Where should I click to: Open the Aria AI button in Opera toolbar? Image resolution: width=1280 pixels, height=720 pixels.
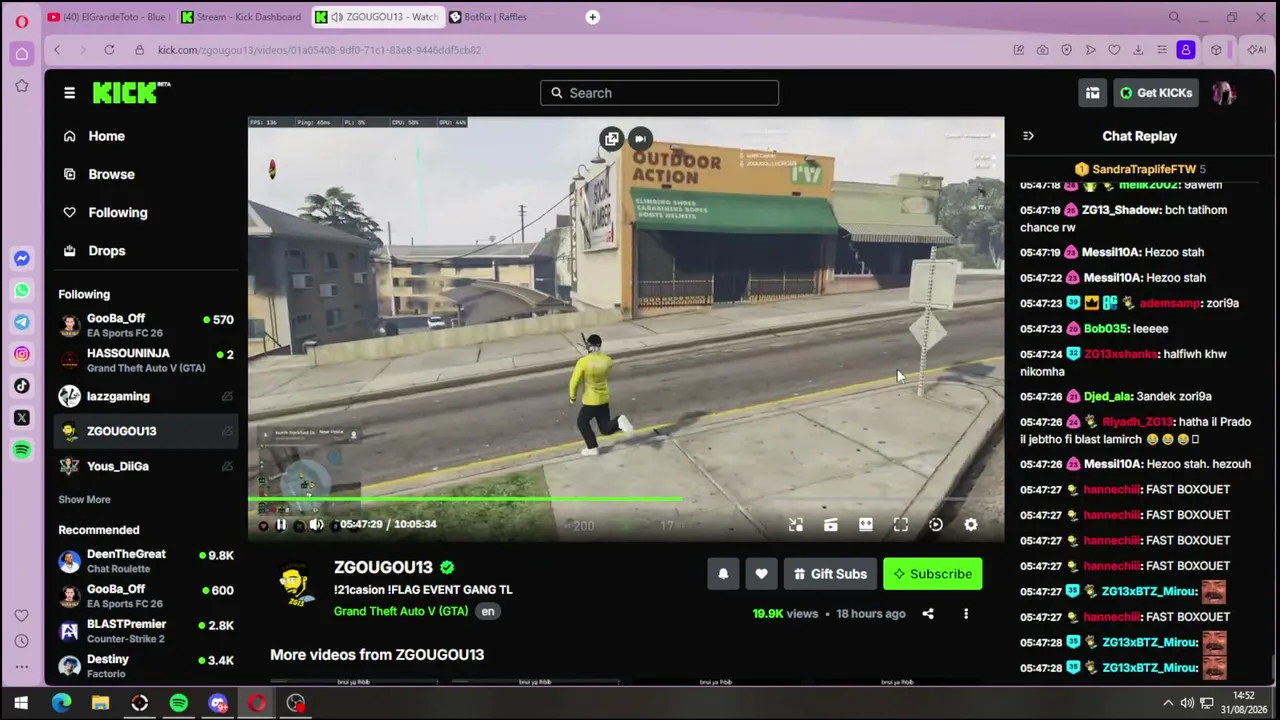click(x=1256, y=50)
